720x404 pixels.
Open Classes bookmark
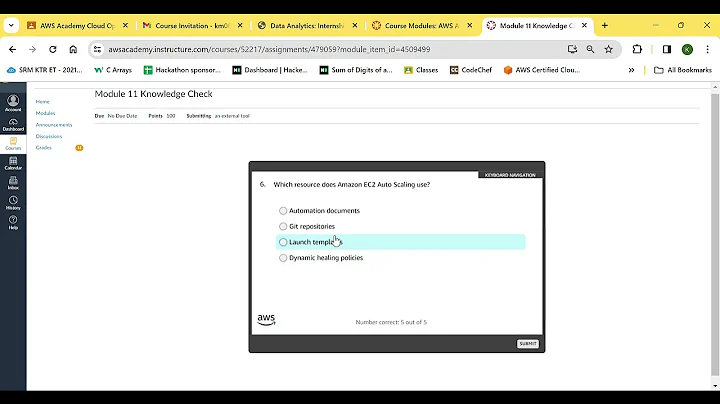(x=421, y=70)
